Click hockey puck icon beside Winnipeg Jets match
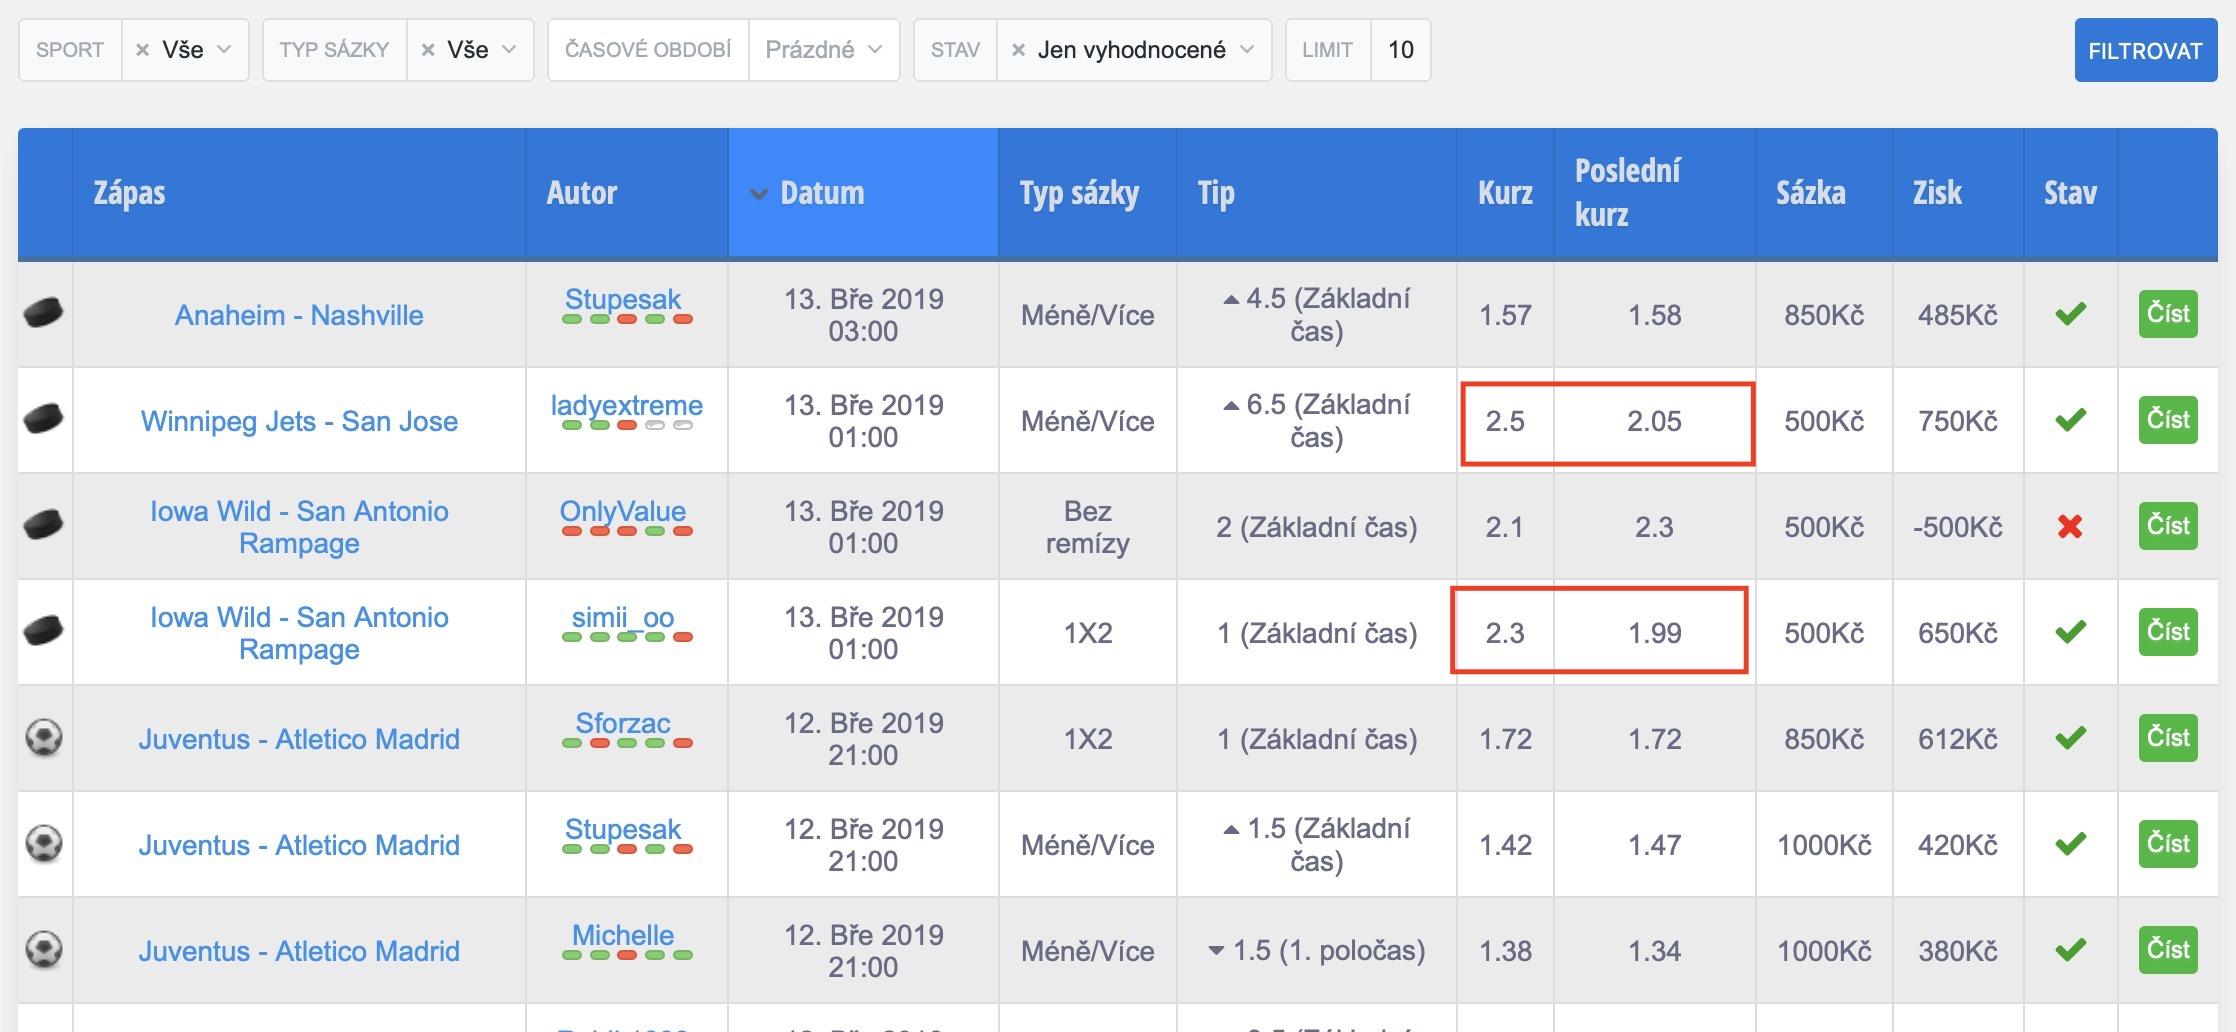 43,419
